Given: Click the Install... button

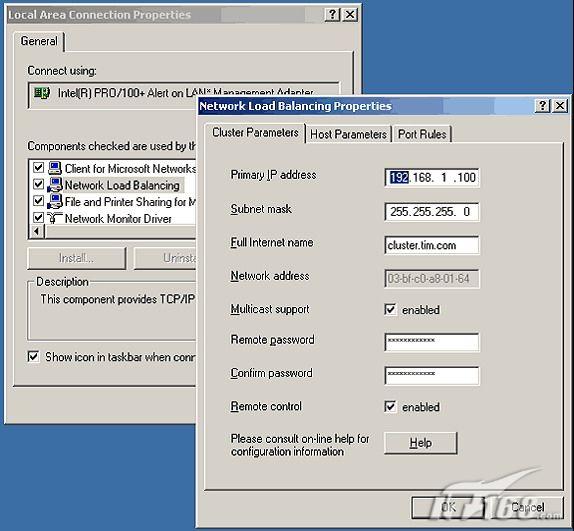Looking at the screenshot, I should tap(77, 258).
